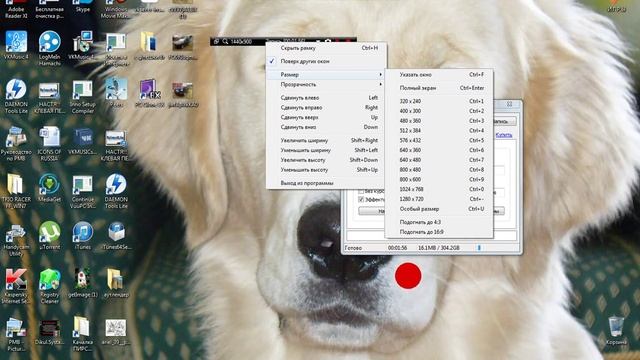Open Inno Setup Compiler shortcut
Viewport: 640px width, 360px height.
pyautogui.click(x=83, y=96)
